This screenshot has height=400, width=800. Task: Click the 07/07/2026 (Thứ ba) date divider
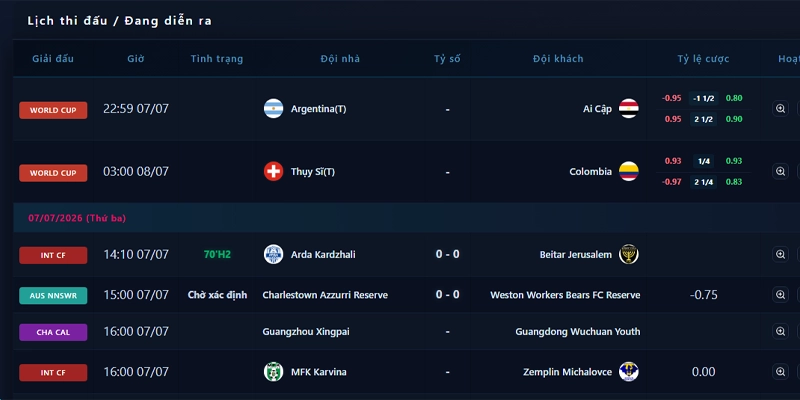click(77, 218)
